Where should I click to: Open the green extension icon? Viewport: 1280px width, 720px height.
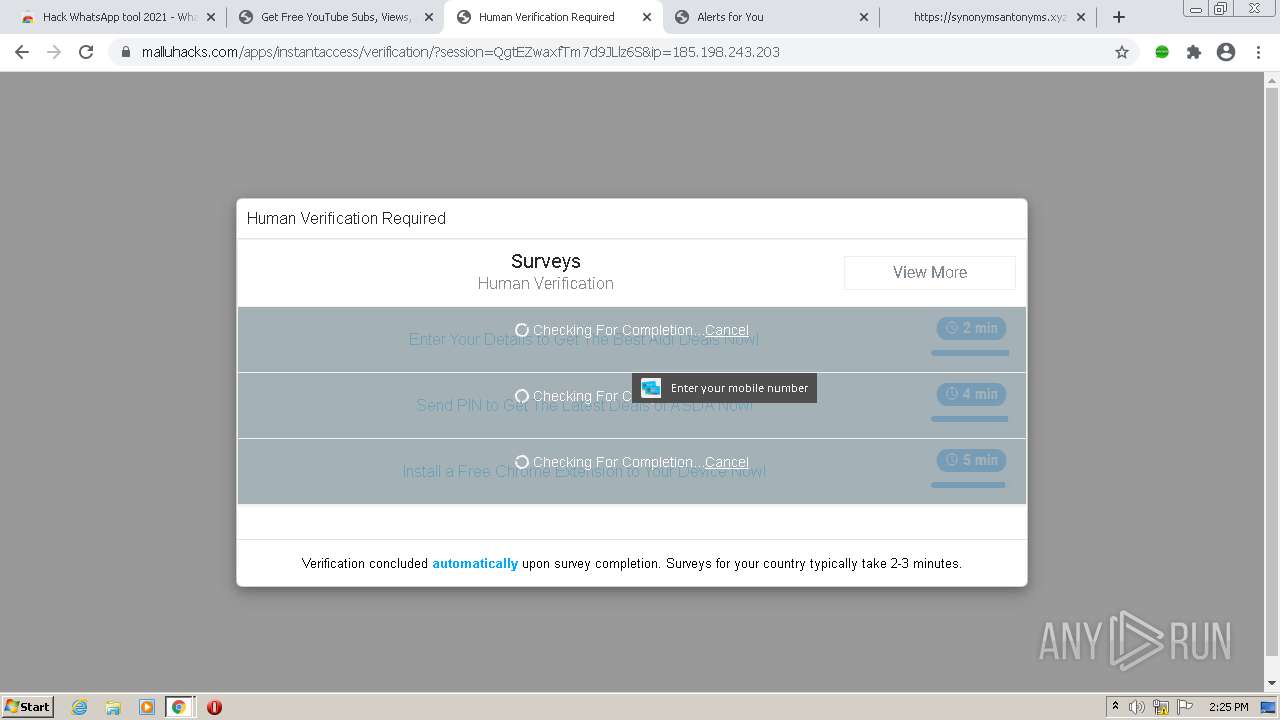pyautogui.click(x=1162, y=52)
